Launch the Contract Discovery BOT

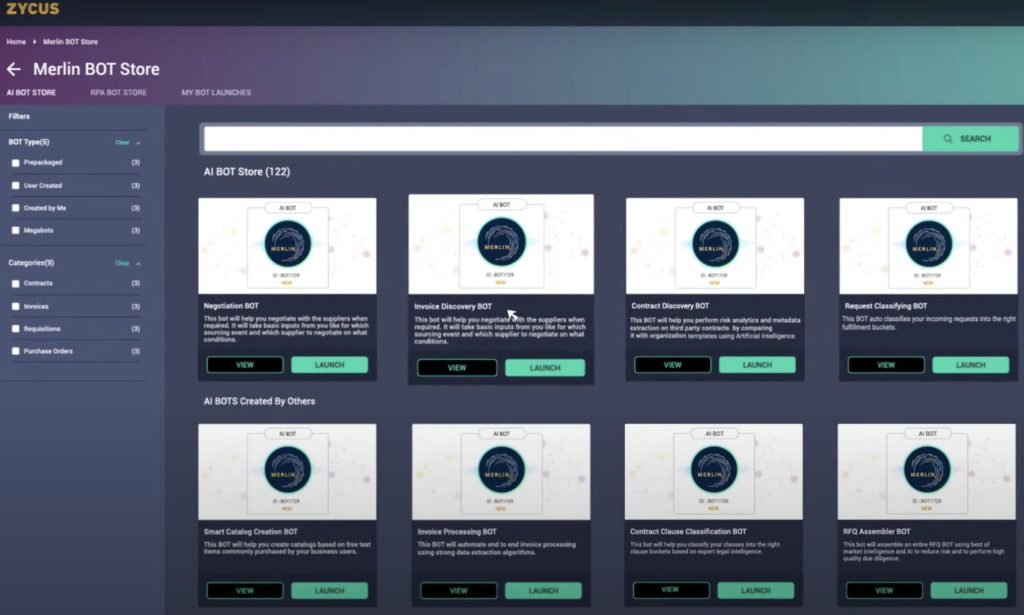(x=757, y=365)
